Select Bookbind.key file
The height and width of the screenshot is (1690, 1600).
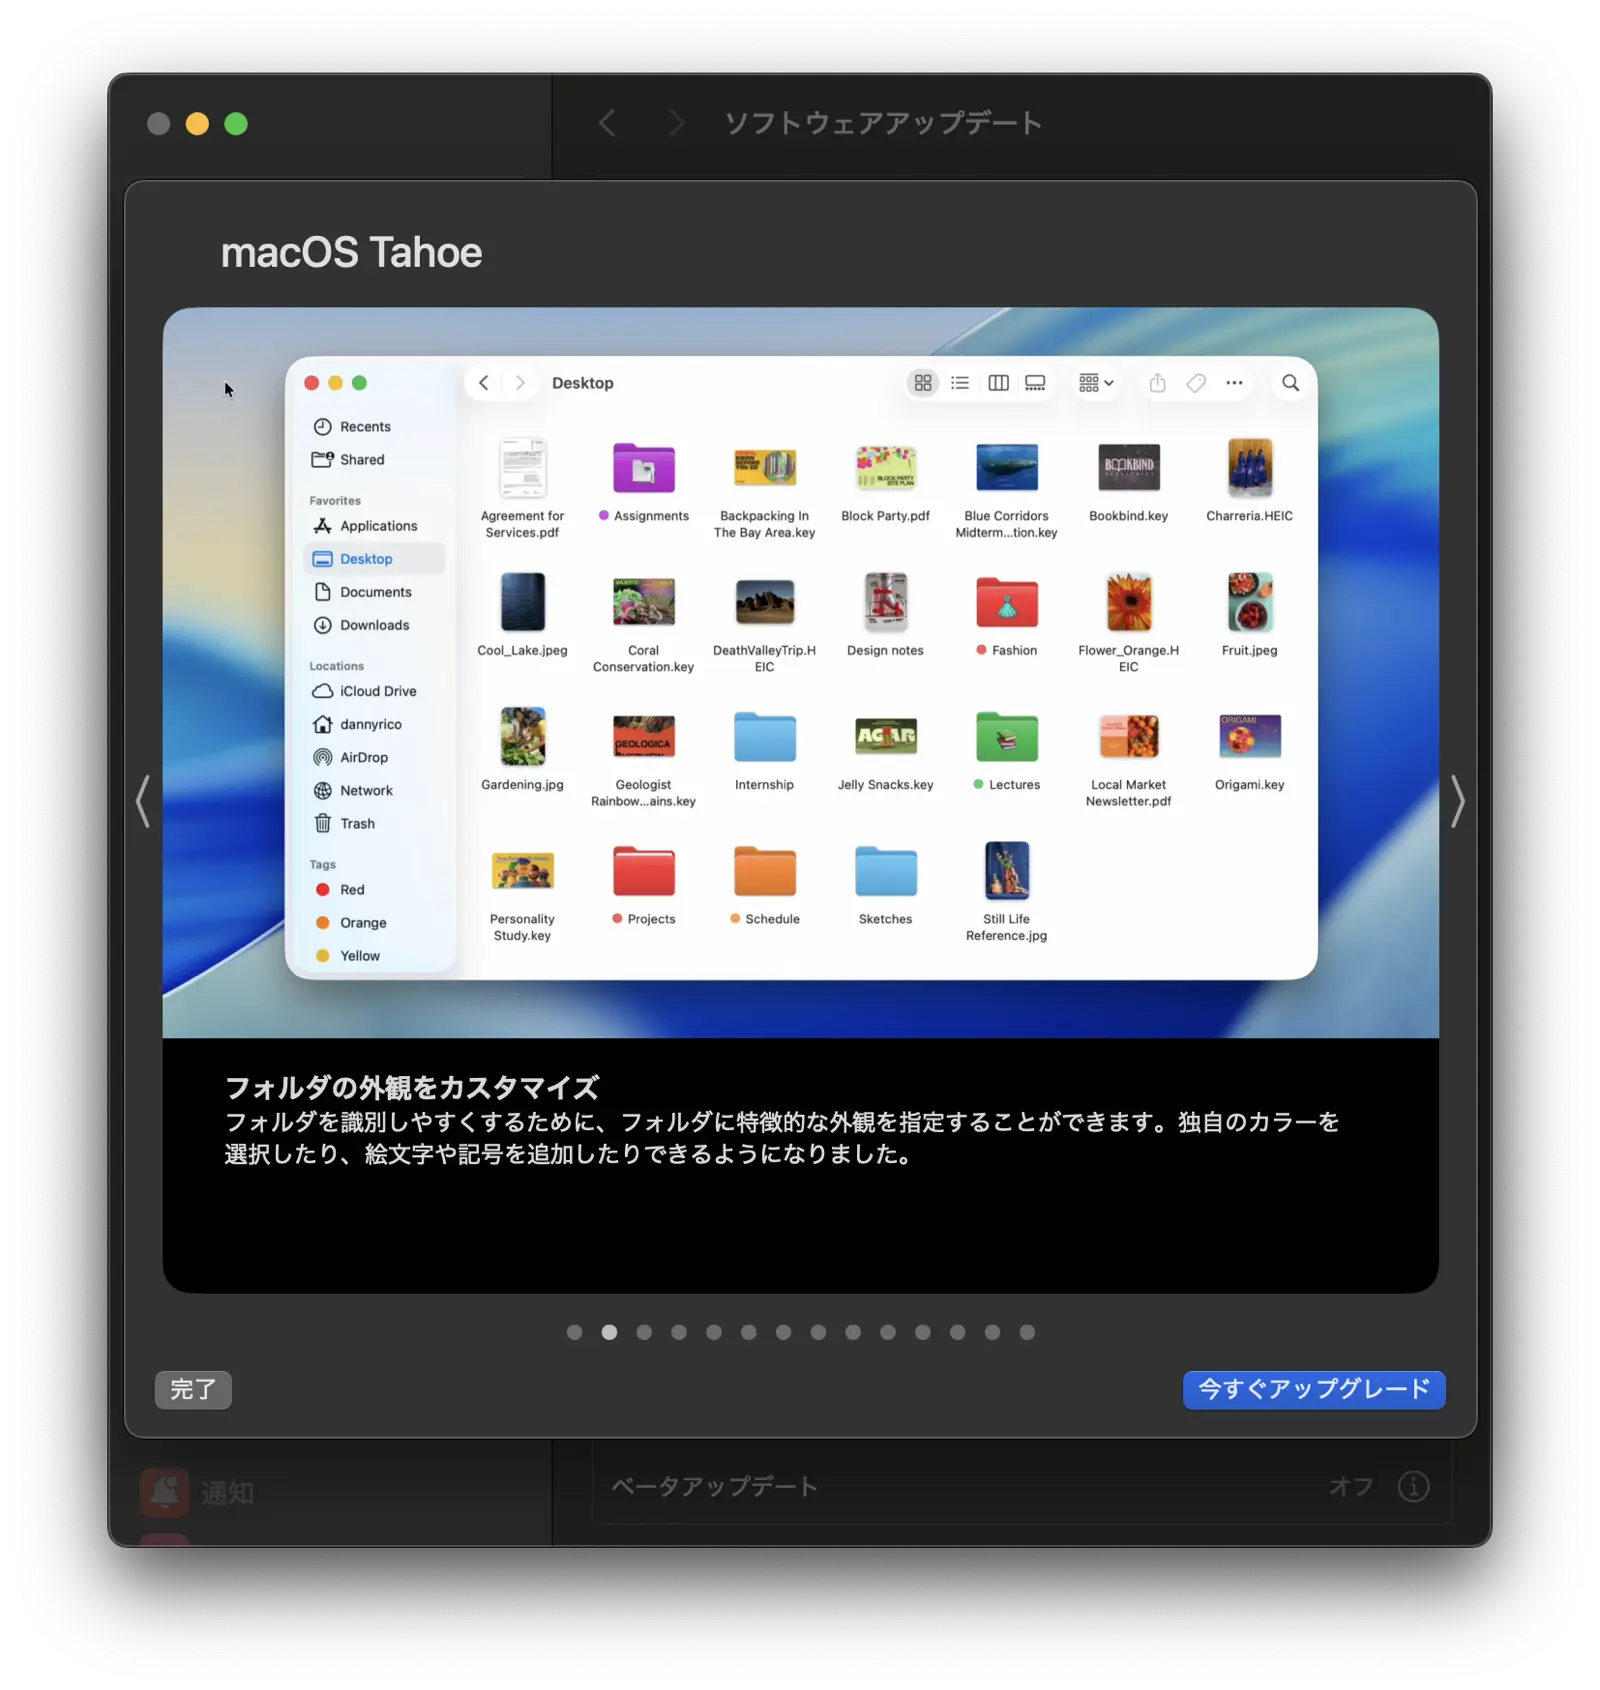click(1129, 467)
